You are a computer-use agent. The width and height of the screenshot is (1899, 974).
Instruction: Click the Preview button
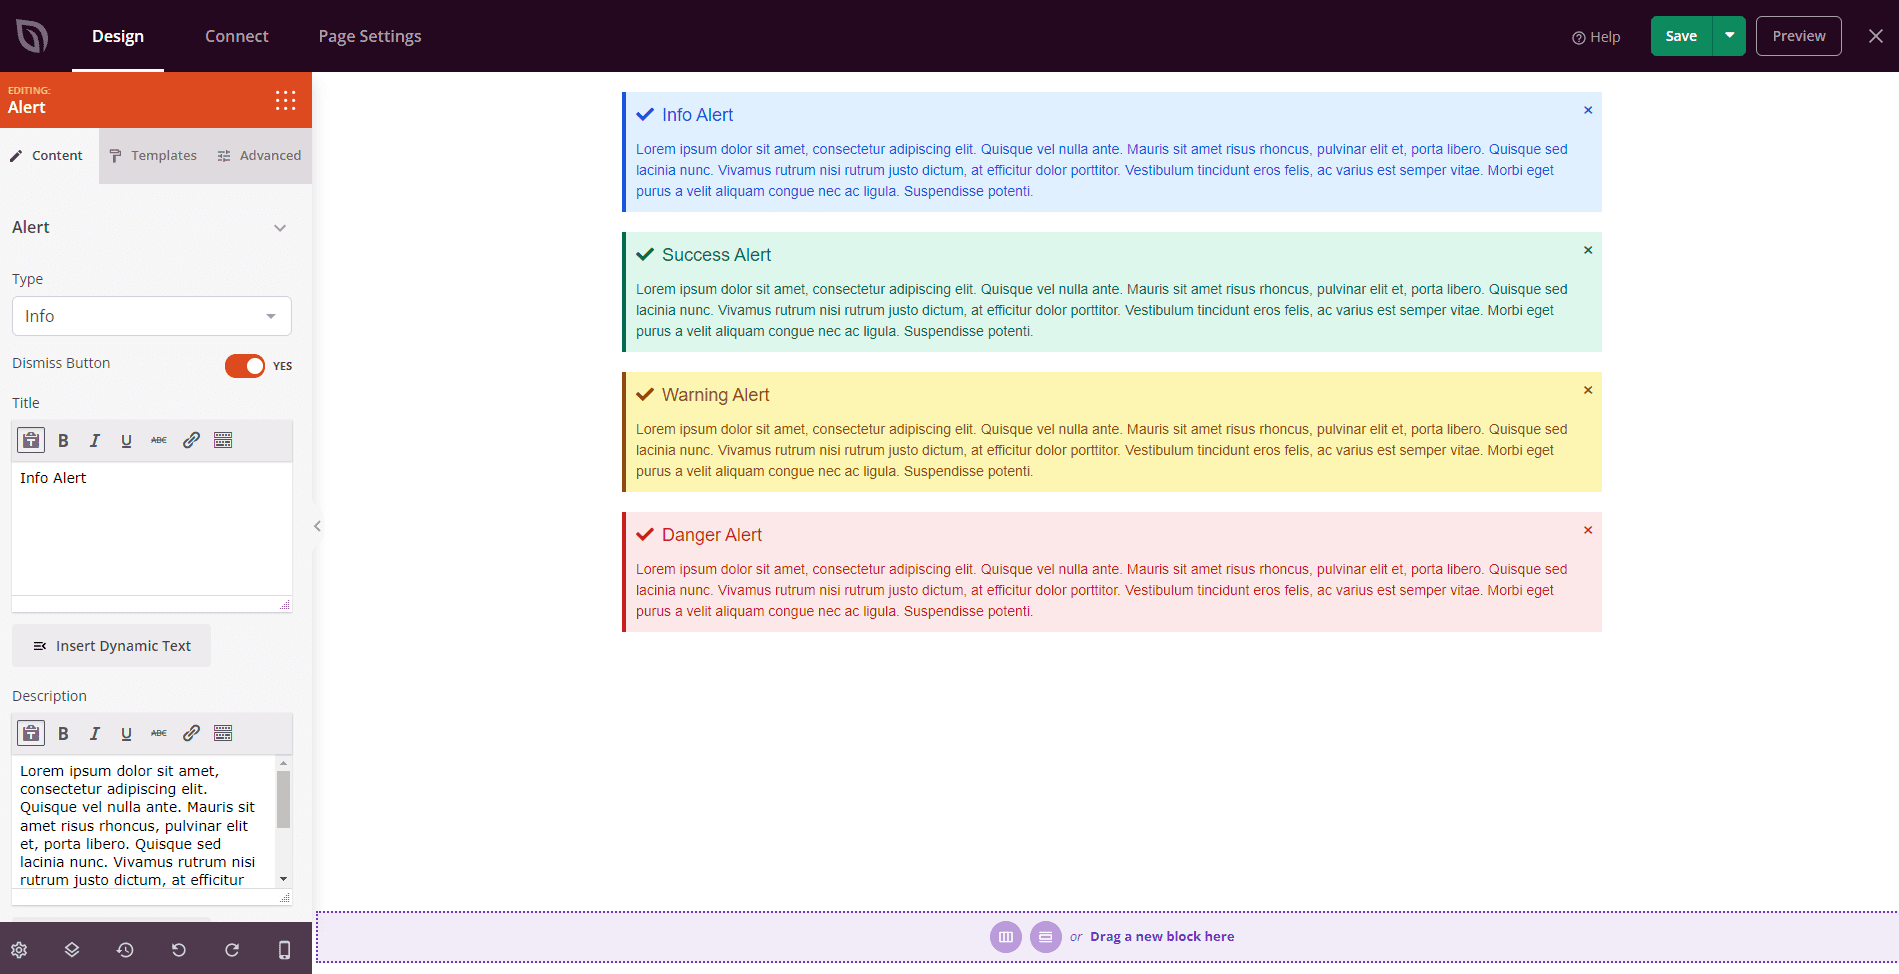(x=1798, y=36)
